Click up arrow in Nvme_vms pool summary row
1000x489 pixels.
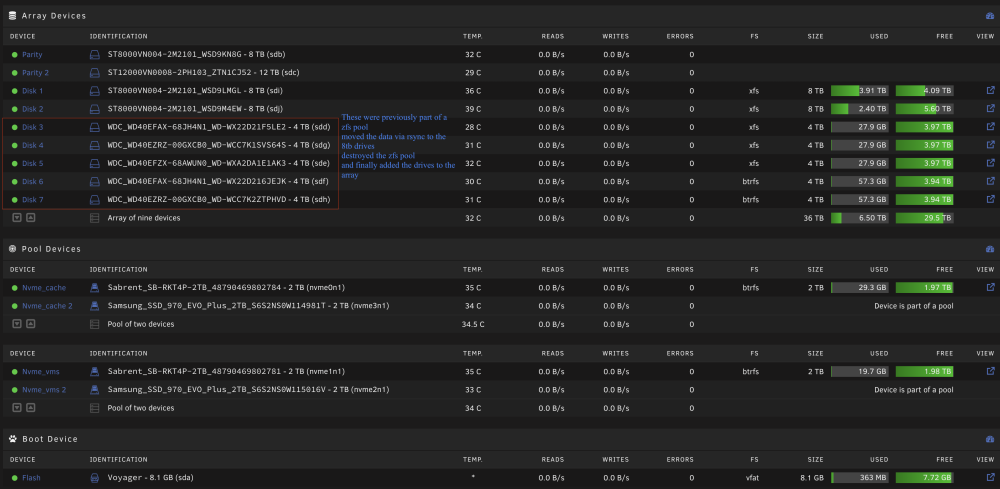[x=31, y=407]
